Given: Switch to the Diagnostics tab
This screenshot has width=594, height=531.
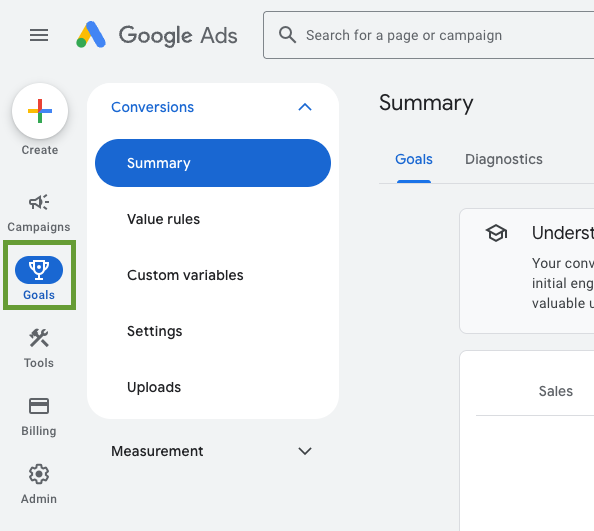Looking at the screenshot, I should [504, 159].
